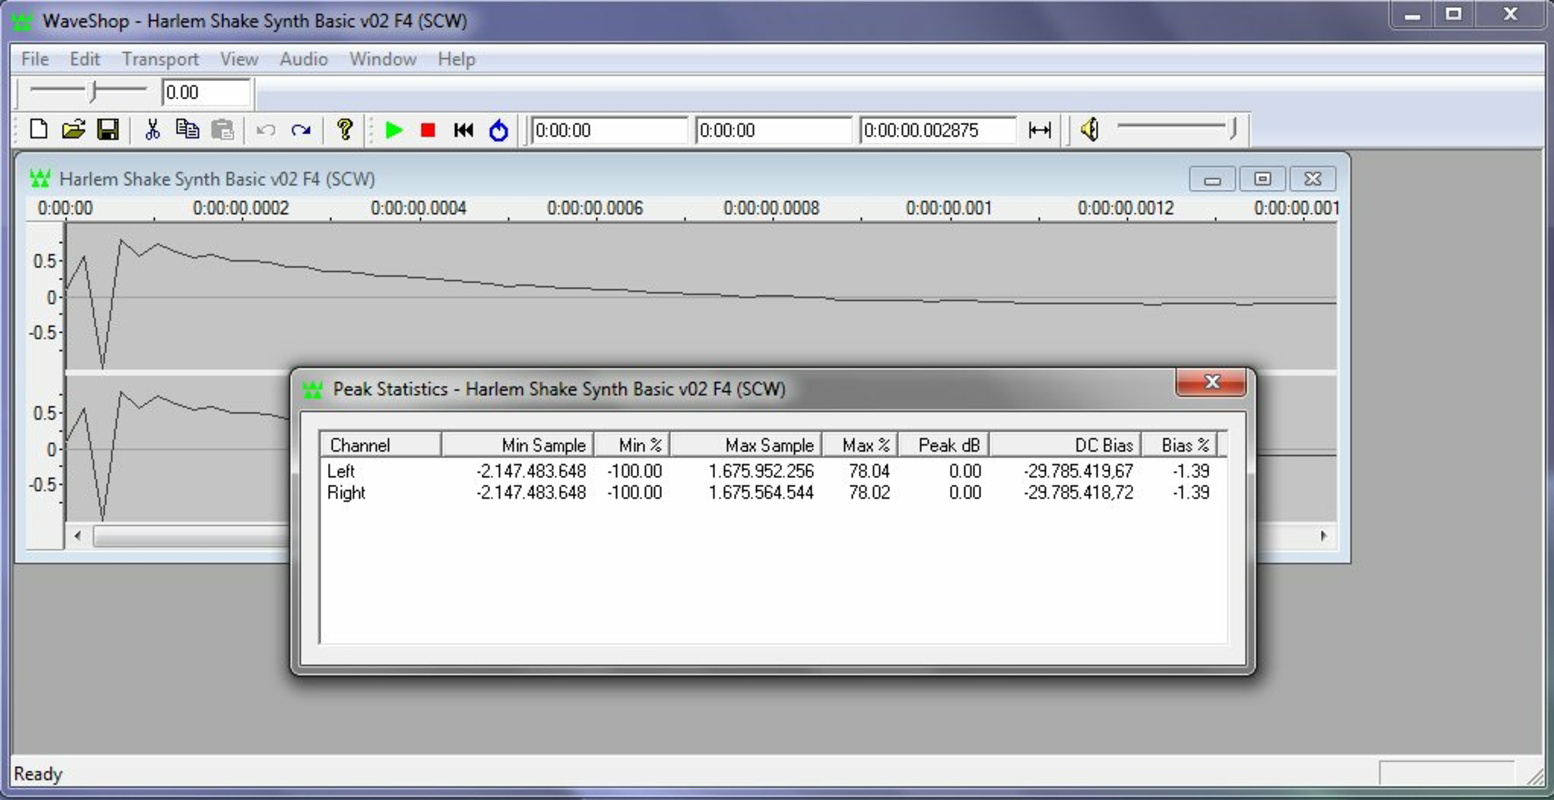Click the Ready status bar text
The image size is (1554, 800).
(38, 774)
